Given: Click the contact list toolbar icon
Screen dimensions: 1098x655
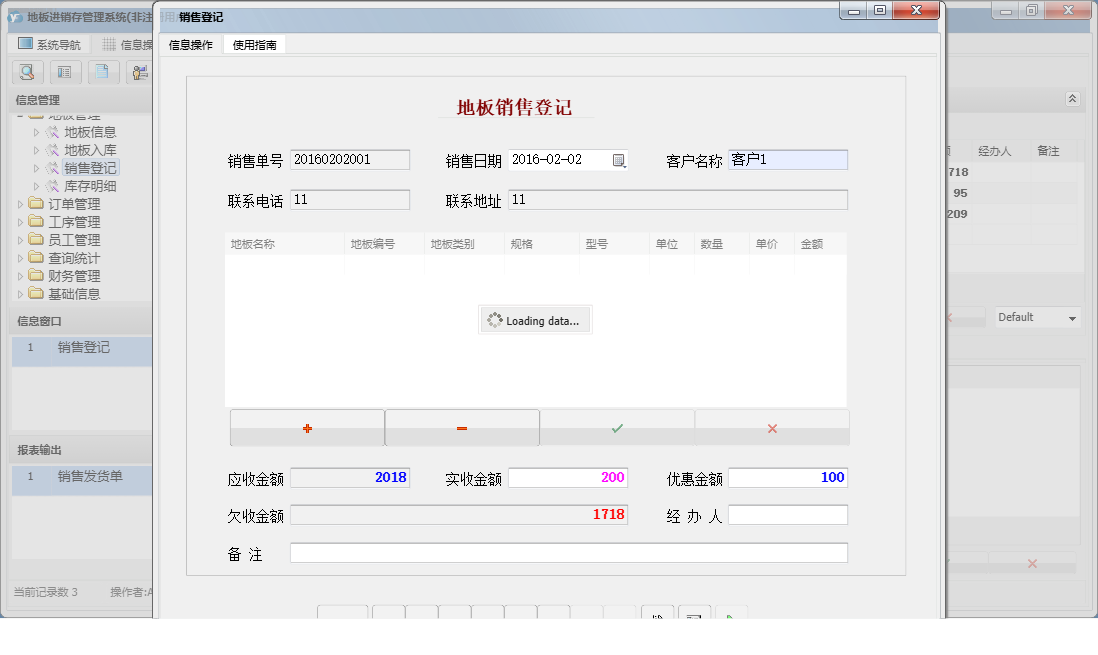Looking at the screenshot, I should coord(65,72).
